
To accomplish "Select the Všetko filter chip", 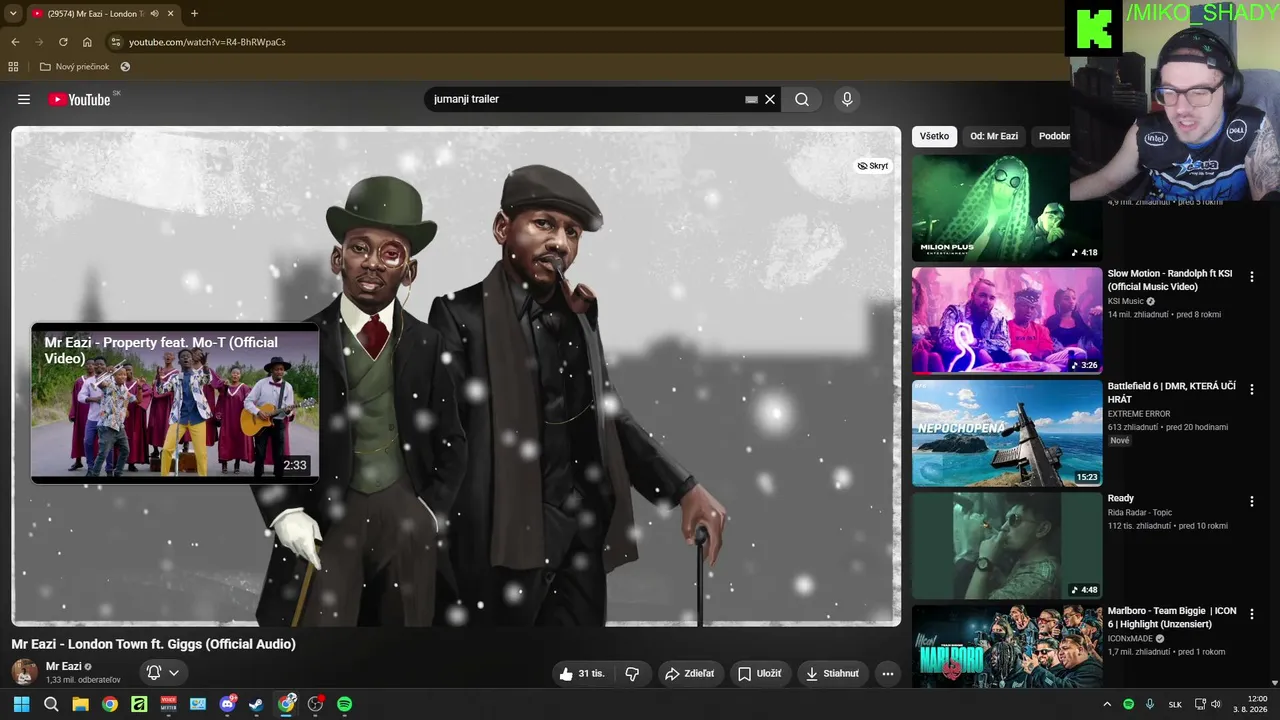I will pos(934,136).
